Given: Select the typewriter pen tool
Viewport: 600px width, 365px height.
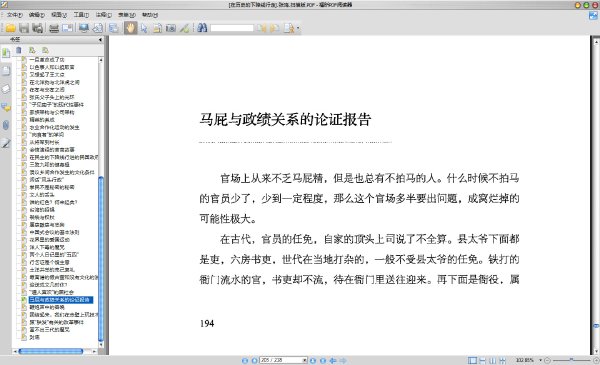Looking at the screenshot, I should [184, 28].
